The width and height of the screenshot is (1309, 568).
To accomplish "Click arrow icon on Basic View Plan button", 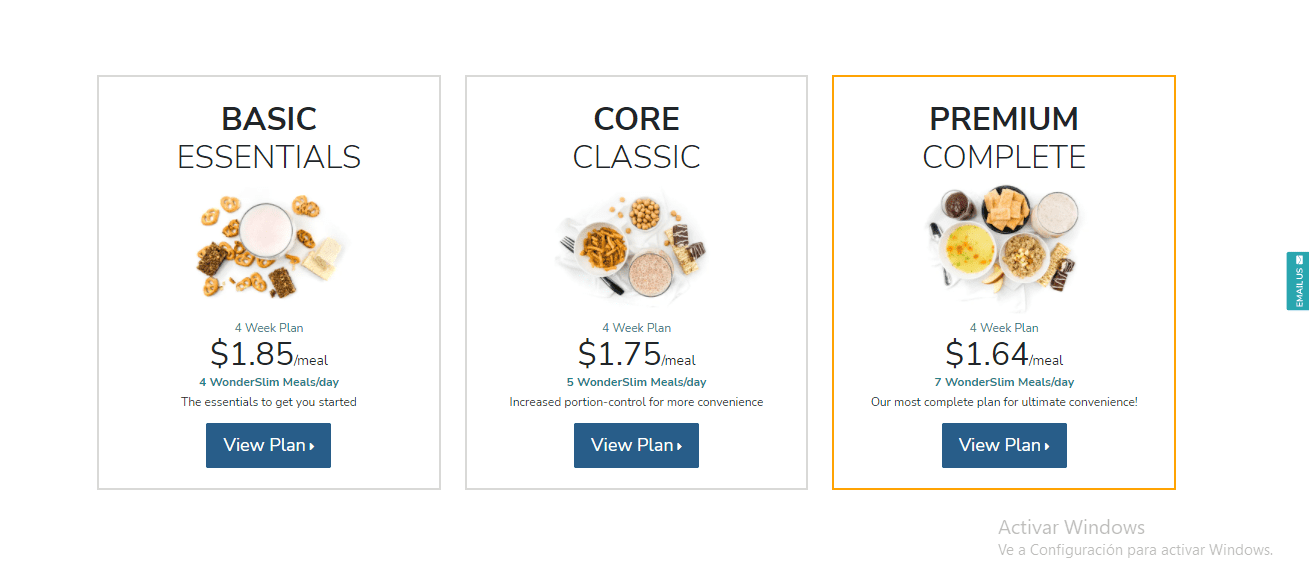I will pos(312,447).
